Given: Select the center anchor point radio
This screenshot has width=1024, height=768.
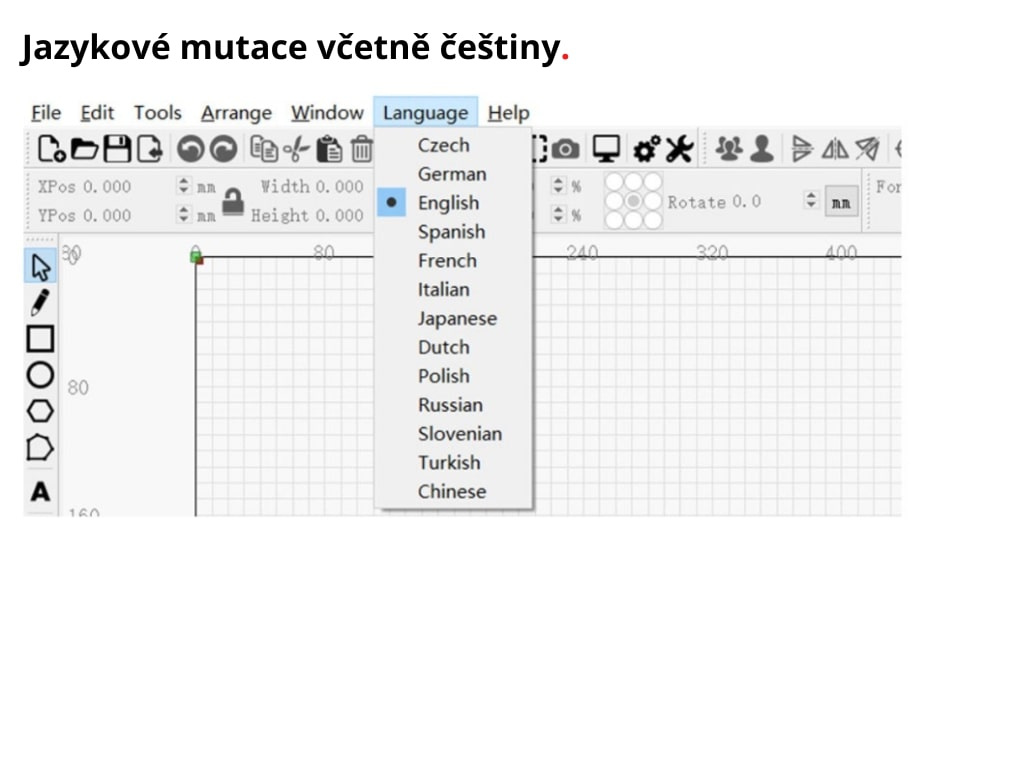Looking at the screenshot, I should pos(633,201).
